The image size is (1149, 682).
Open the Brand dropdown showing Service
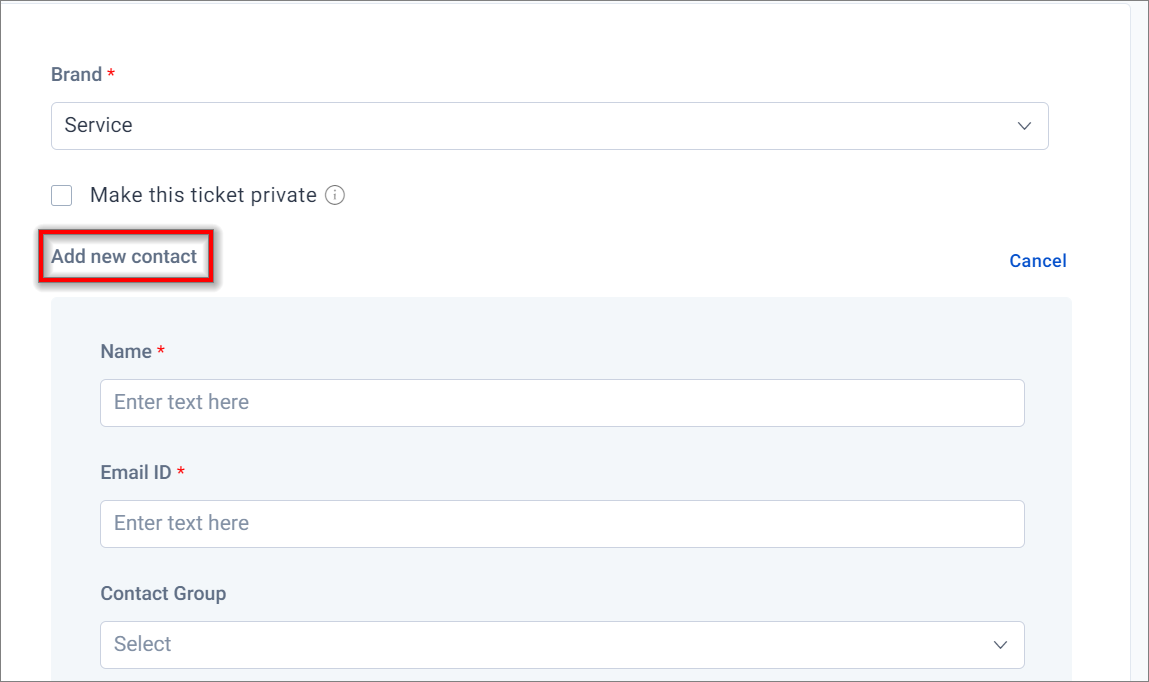coord(550,126)
